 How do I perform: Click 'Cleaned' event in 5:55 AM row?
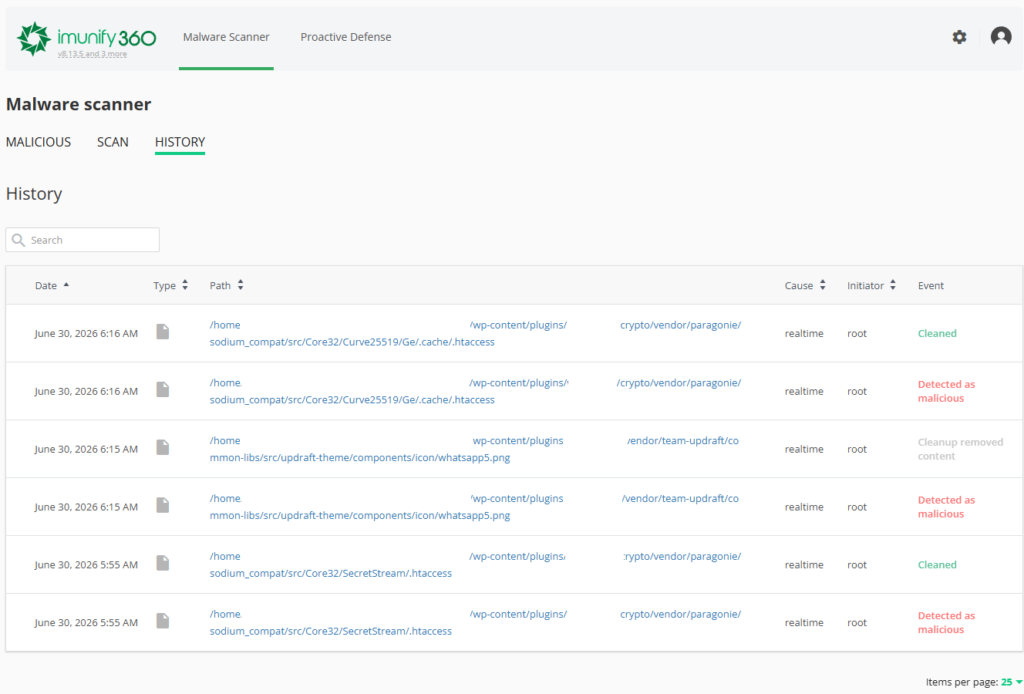[x=937, y=565]
